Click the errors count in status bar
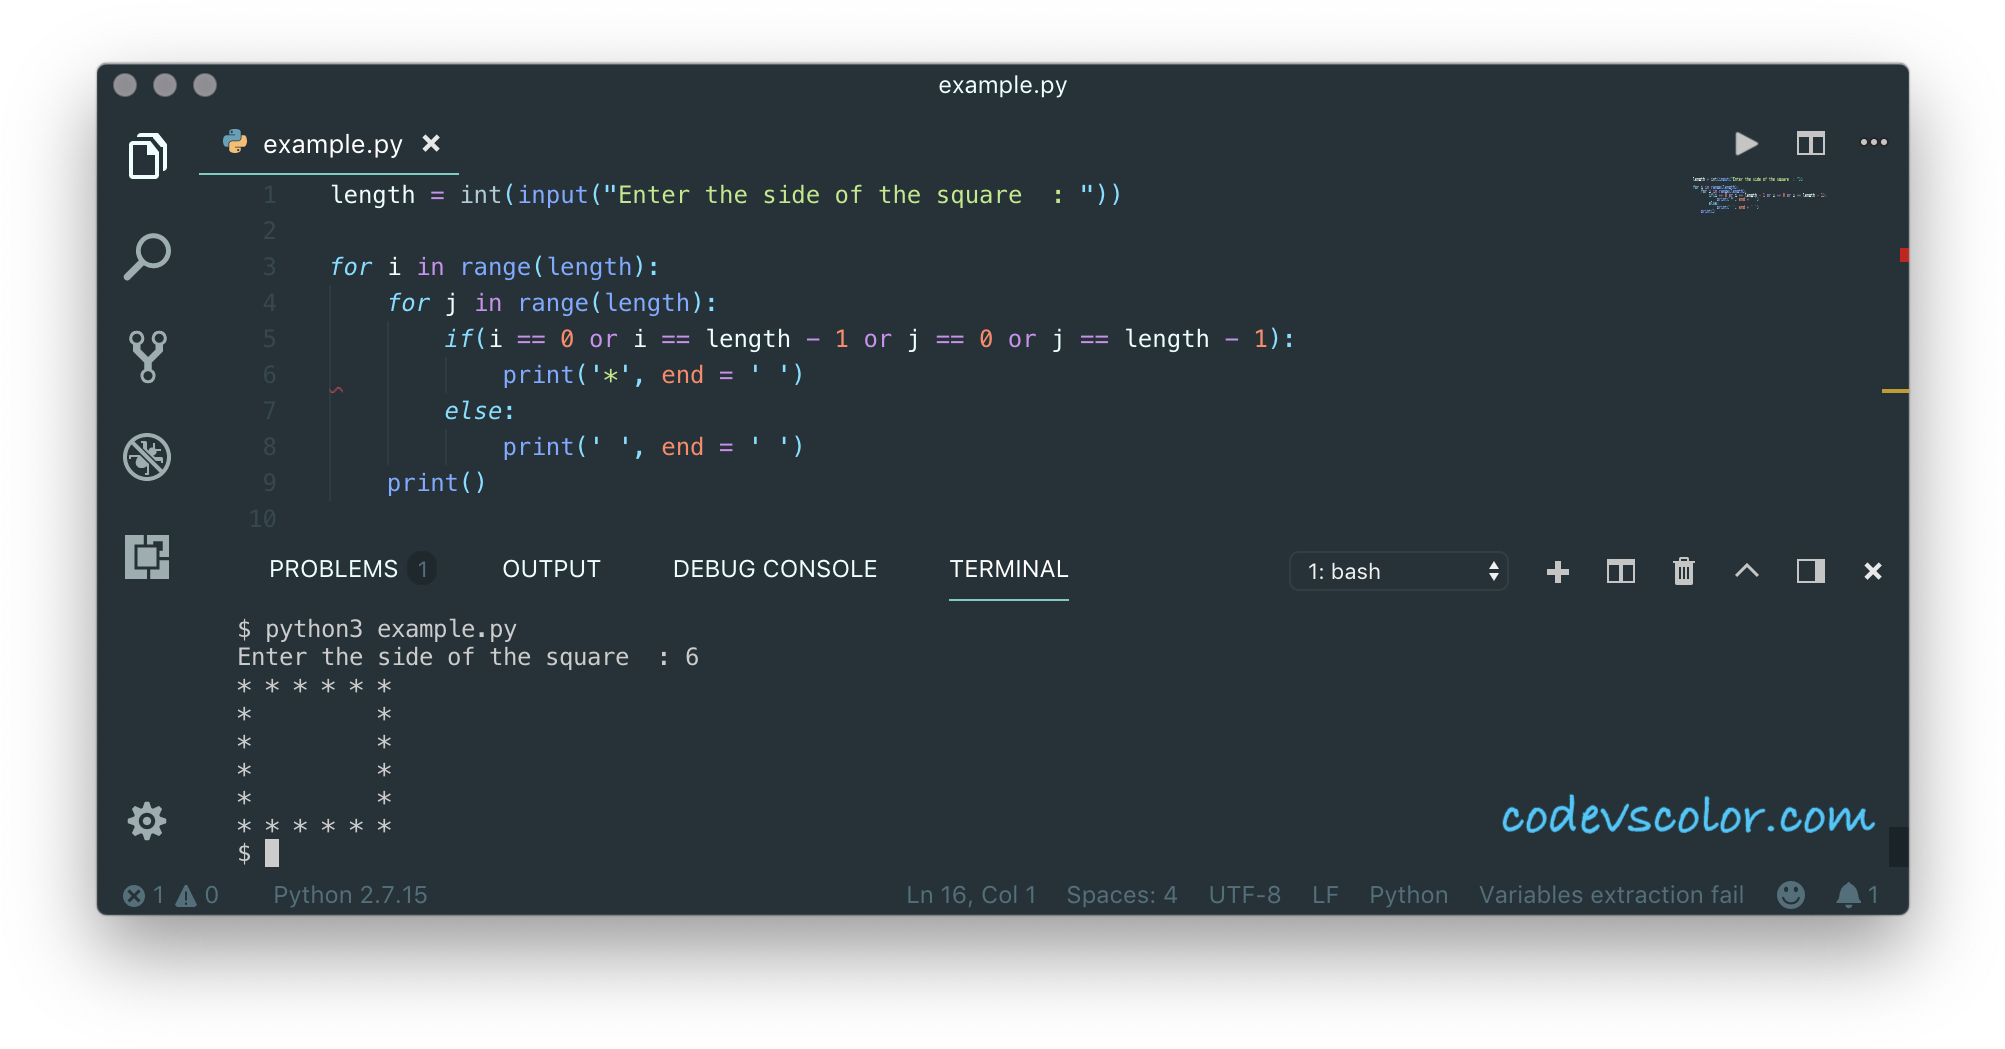Image resolution: width=2005 pixels, height=1049 pixels. click(x=143, y=895)
